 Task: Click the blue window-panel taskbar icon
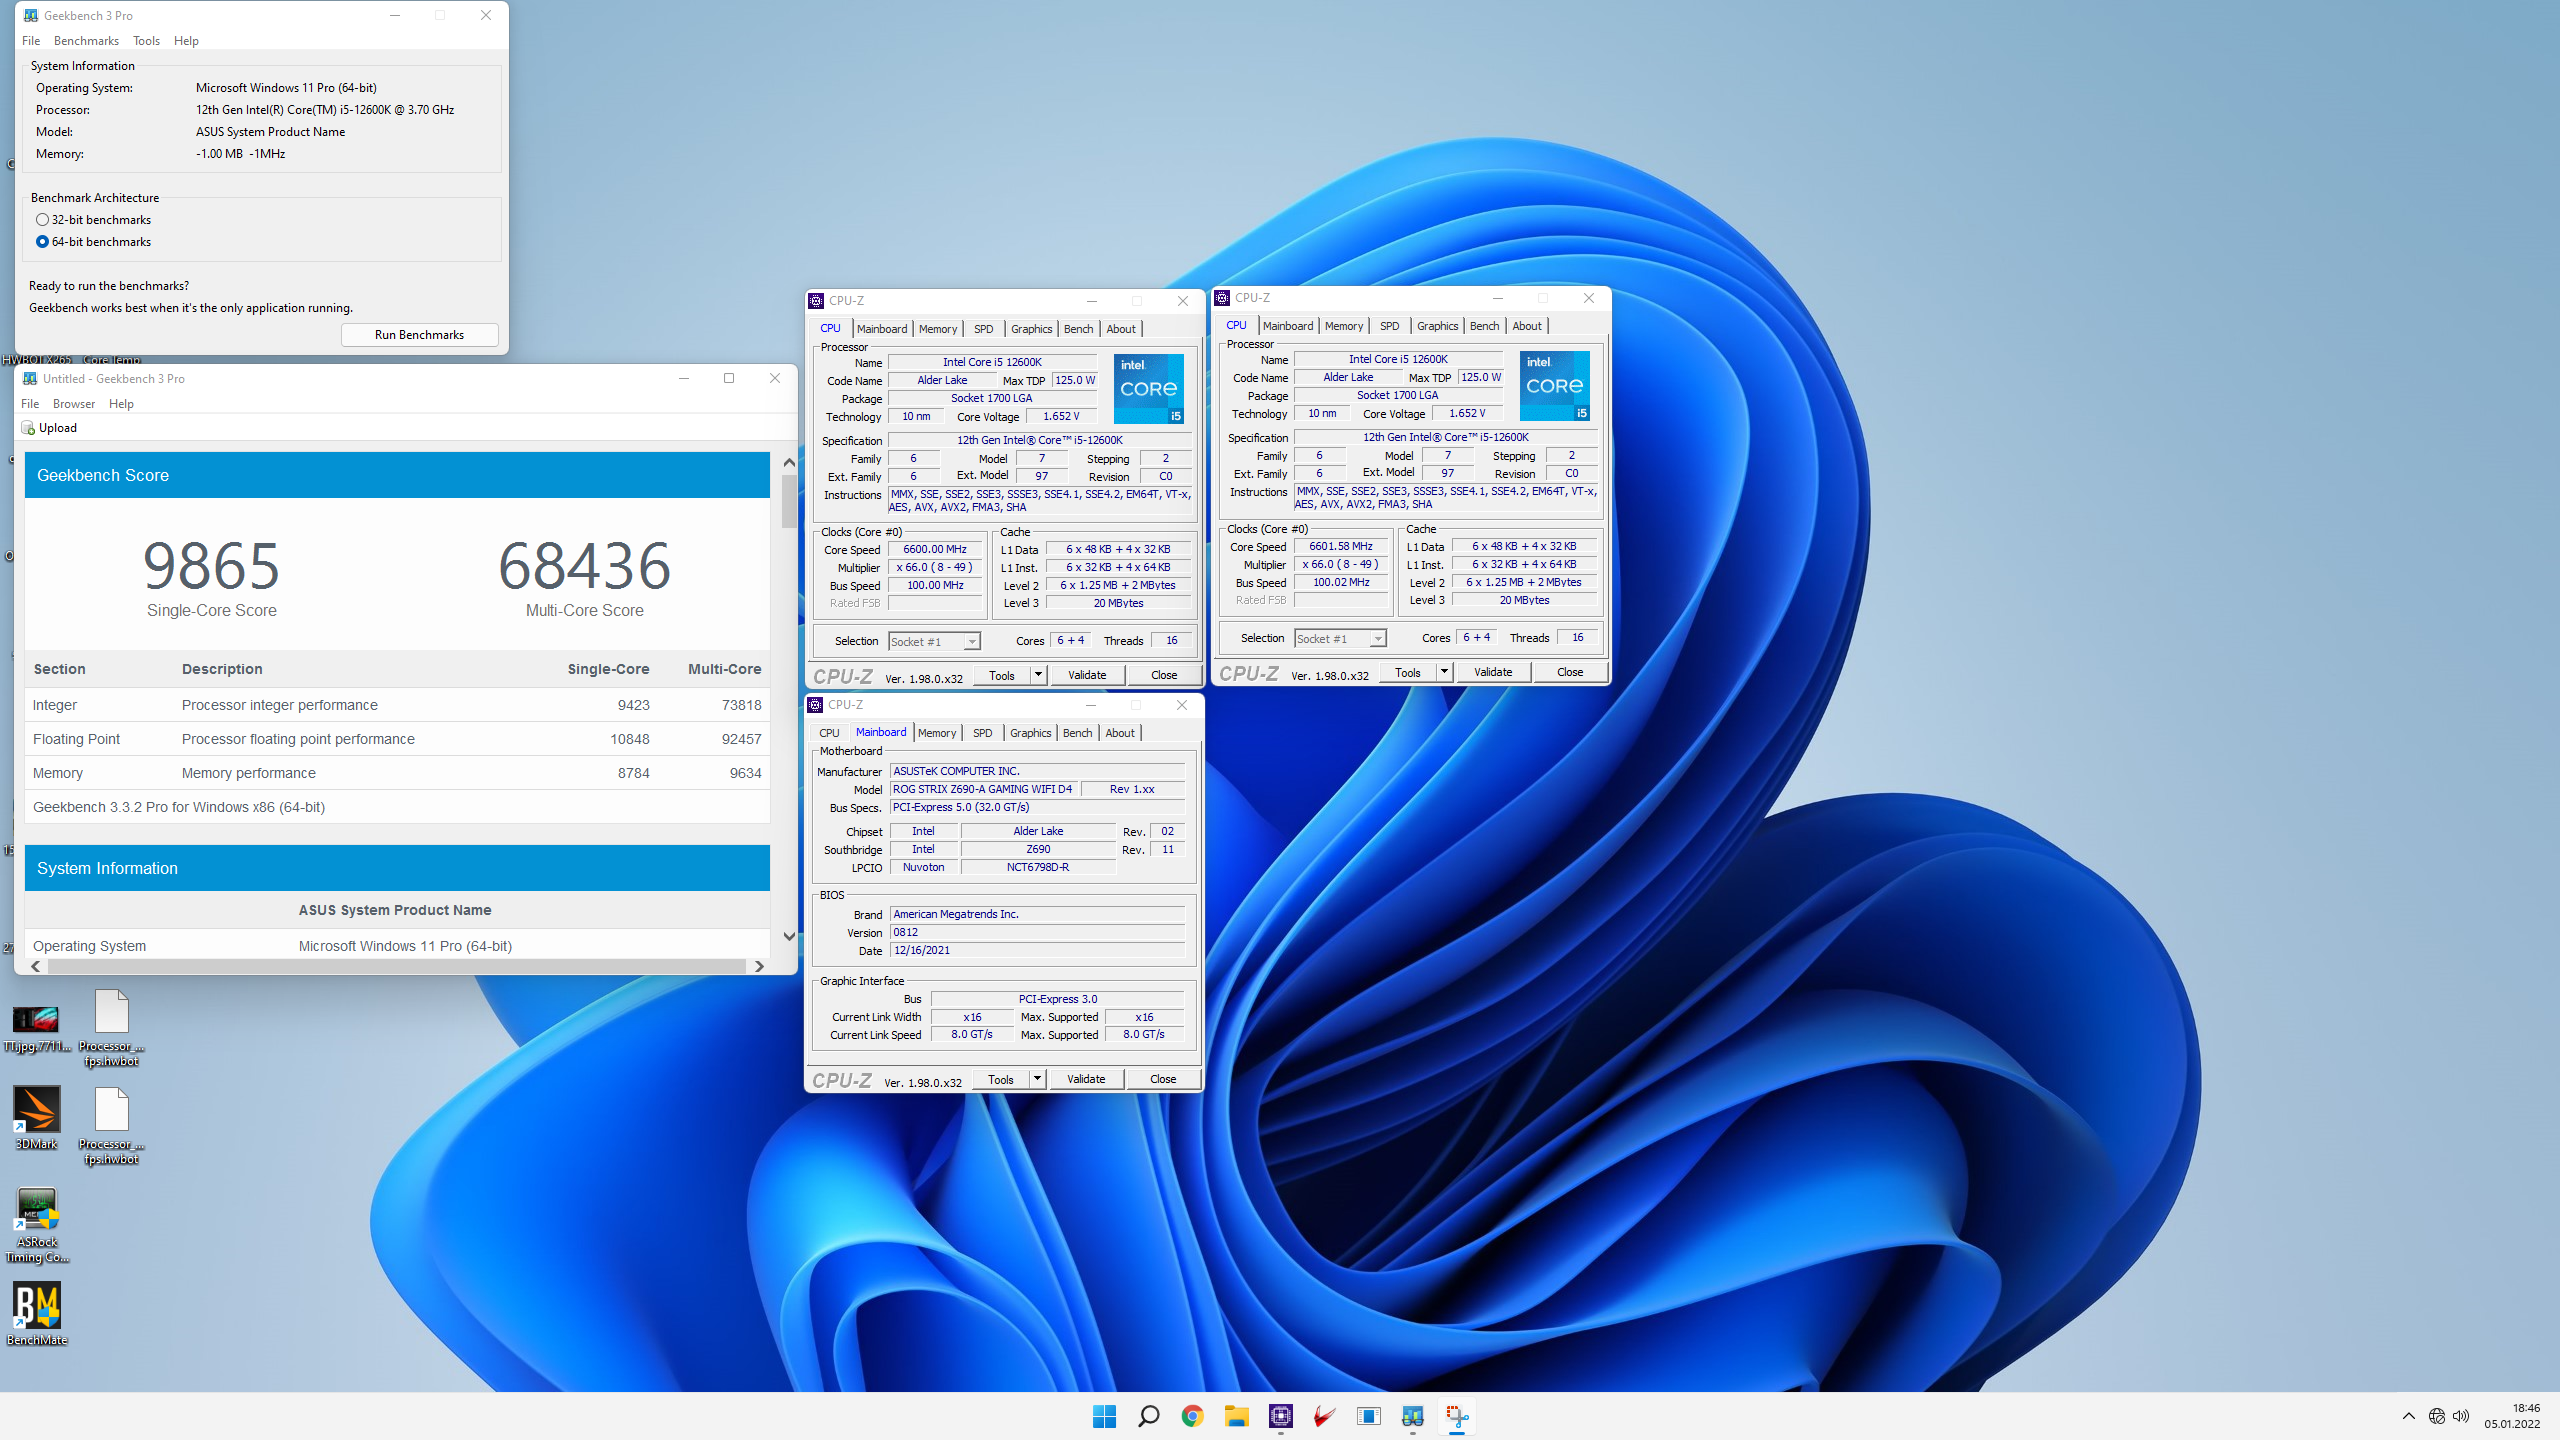point(1369,1416)
